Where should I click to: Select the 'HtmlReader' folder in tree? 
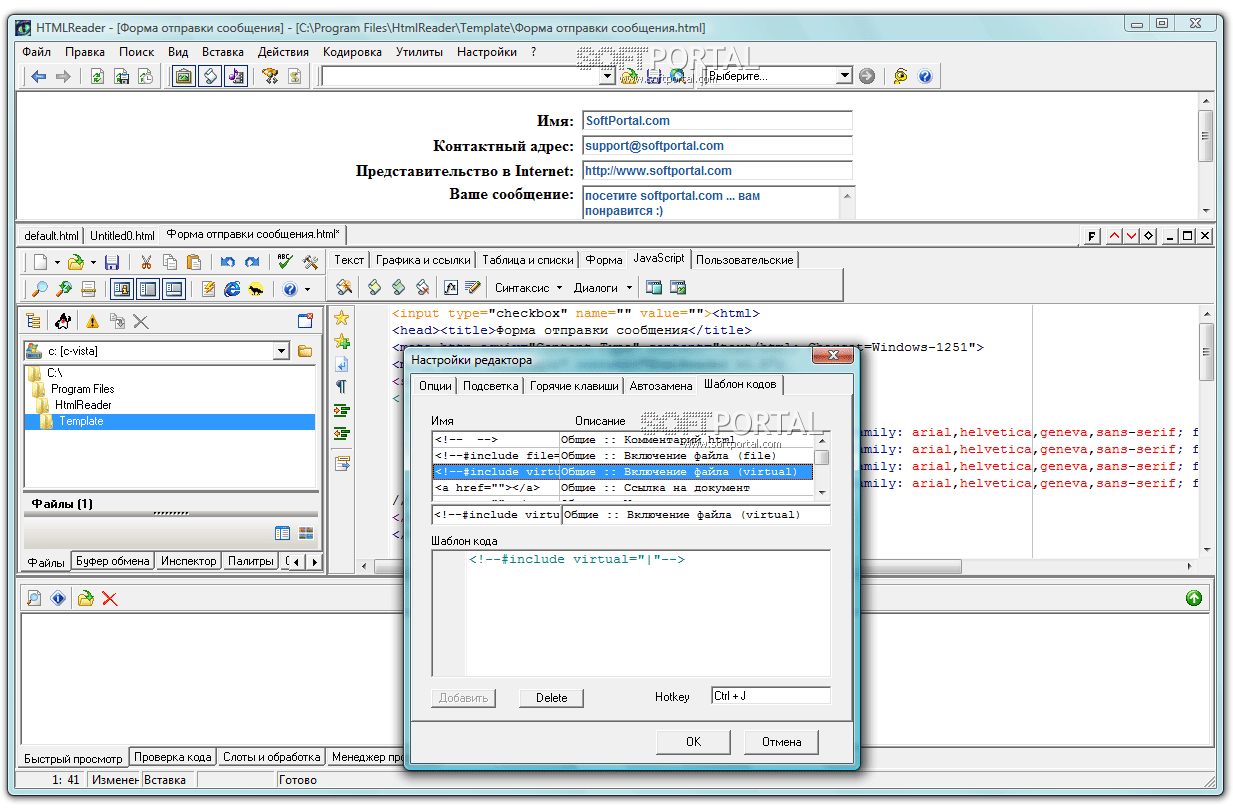(x=83, y=405)
